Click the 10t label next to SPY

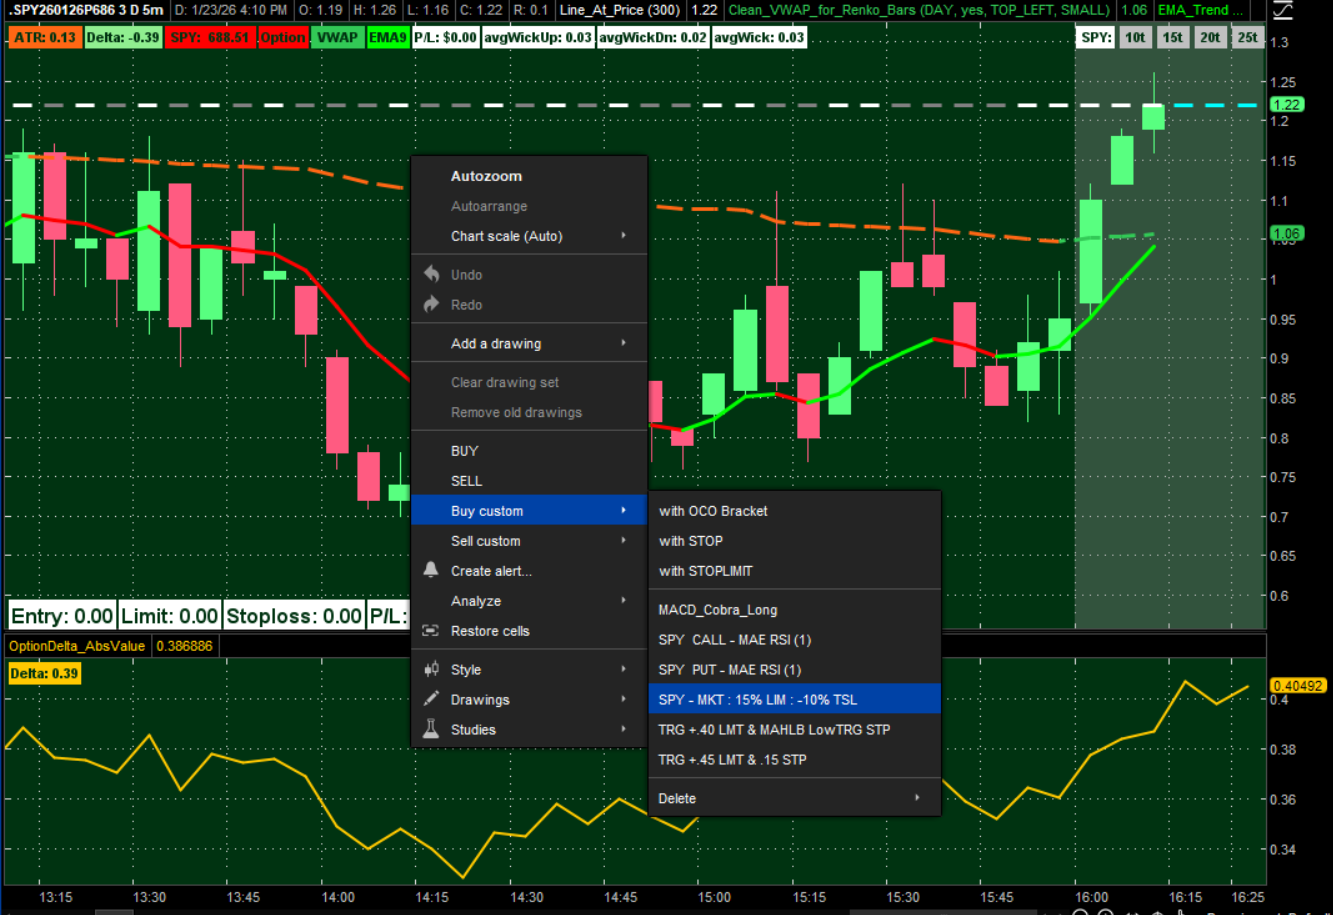(1135, 38)
